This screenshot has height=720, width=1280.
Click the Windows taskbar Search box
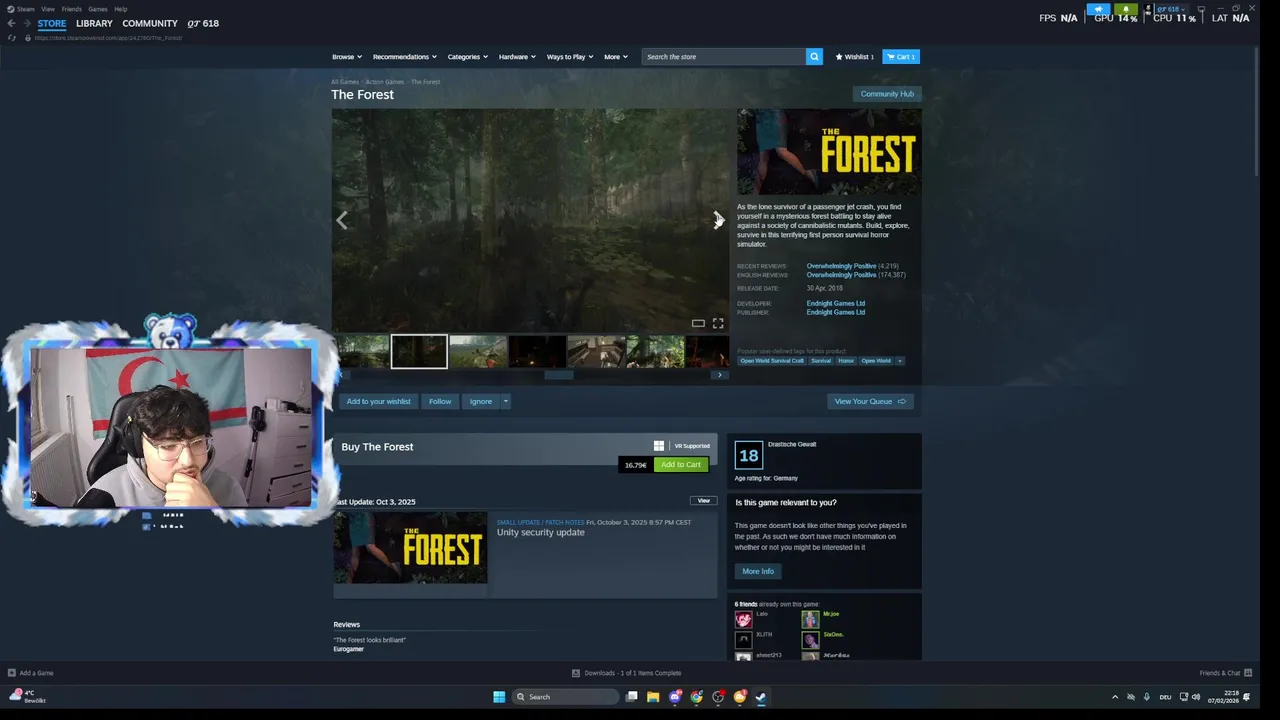pos(565,697)
